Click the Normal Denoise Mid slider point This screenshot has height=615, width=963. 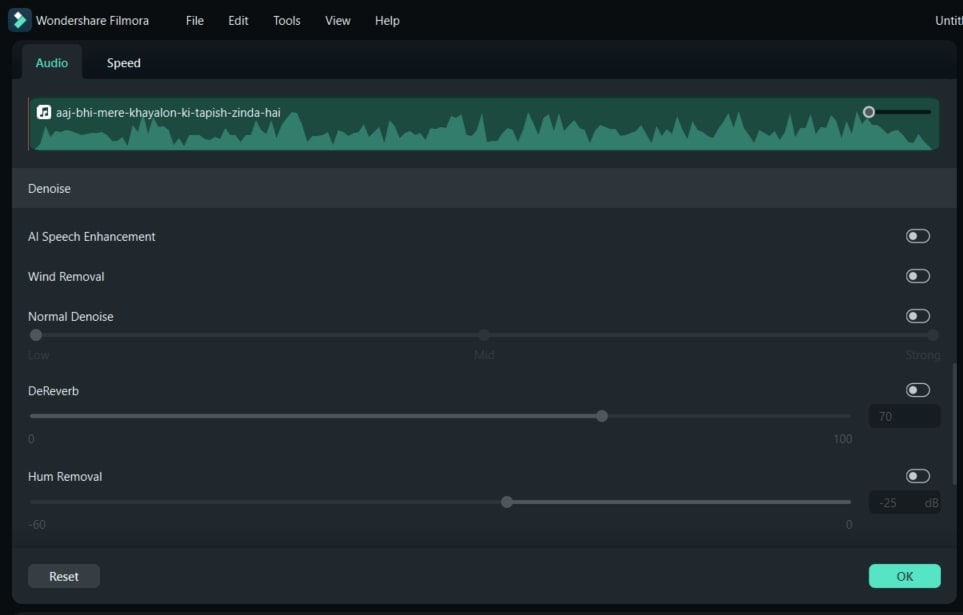pyautogui.click(x=484, y=335)
